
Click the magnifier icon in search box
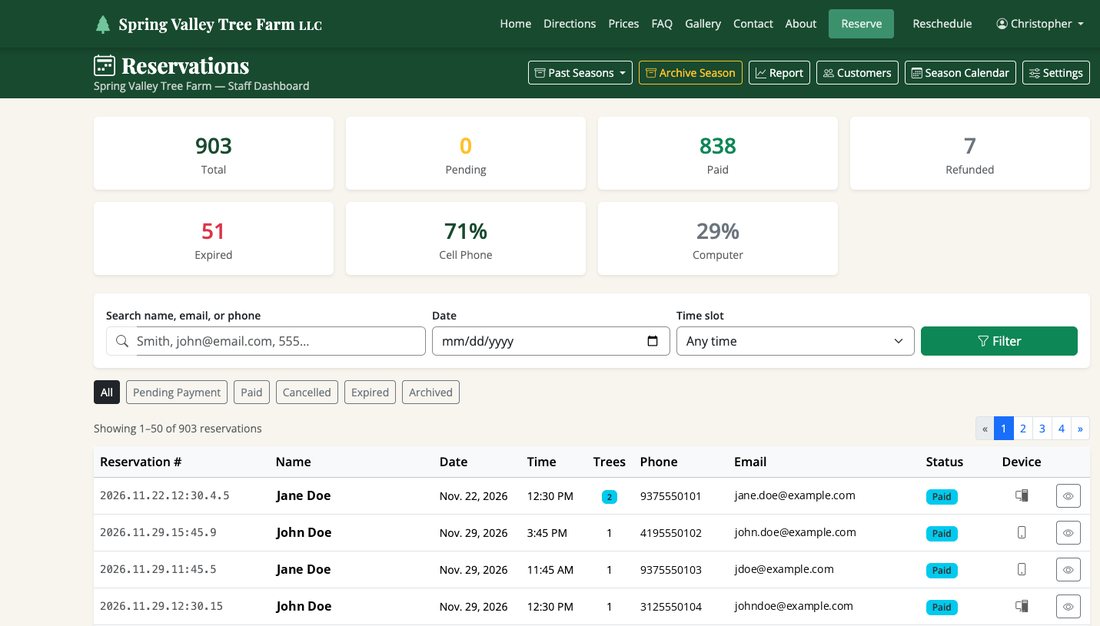tap(122, 341)
